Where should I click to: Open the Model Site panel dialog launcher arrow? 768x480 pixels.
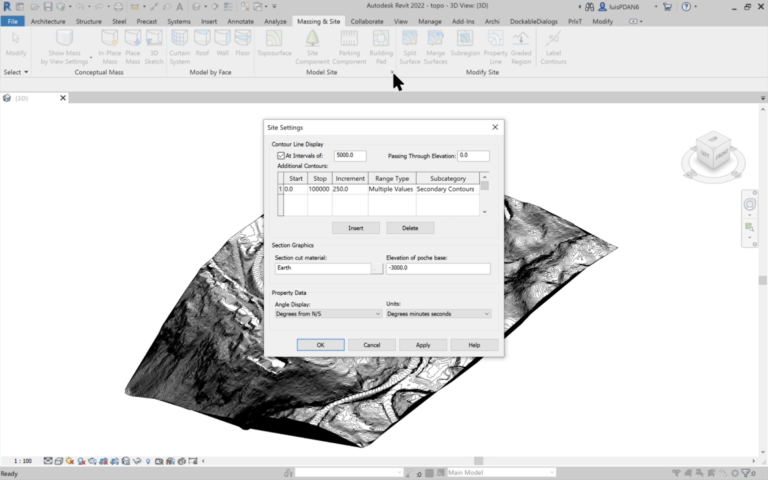[x=392, y=72]
